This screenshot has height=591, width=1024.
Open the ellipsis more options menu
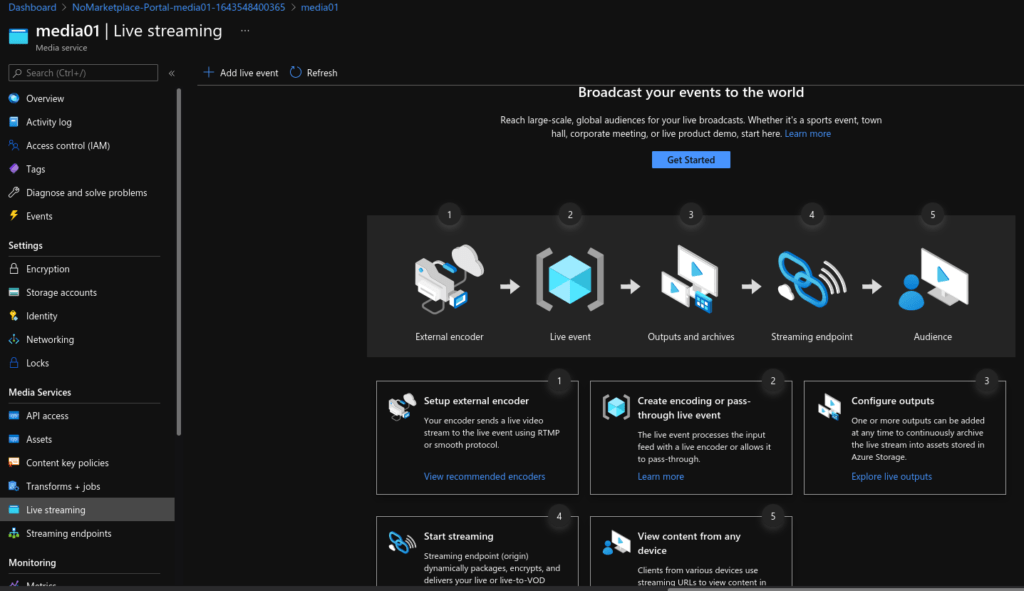[245, 31]
